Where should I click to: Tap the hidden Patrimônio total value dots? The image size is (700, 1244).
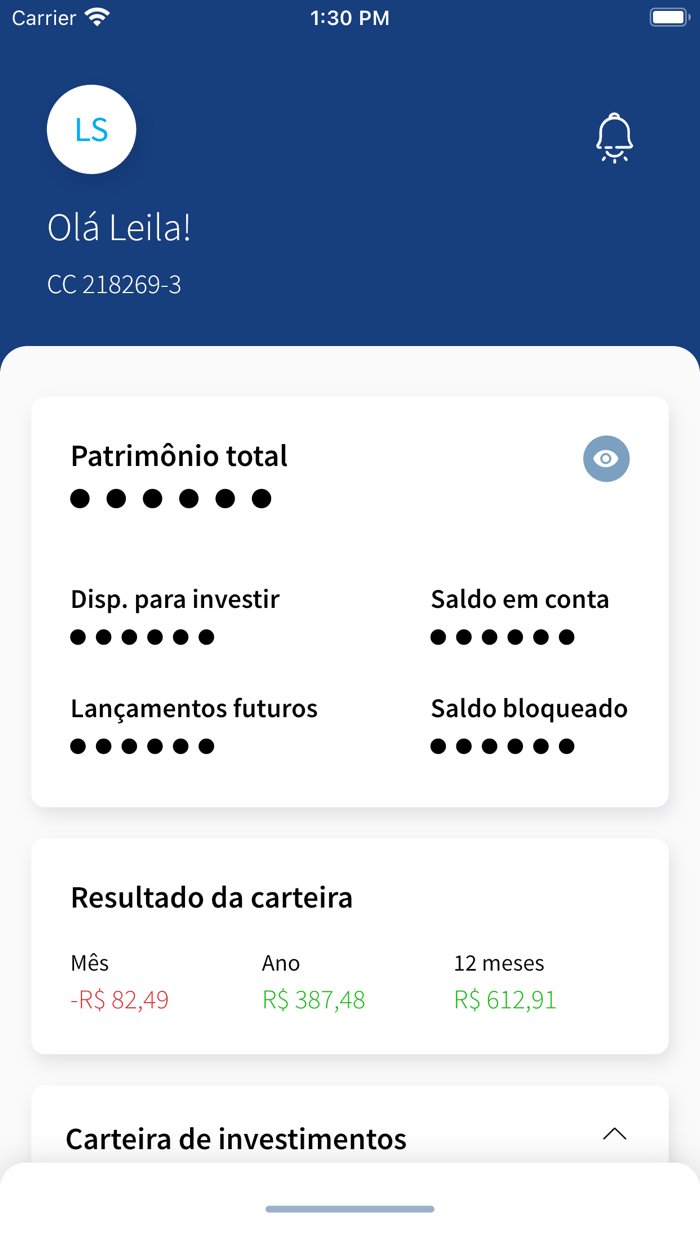170,496
